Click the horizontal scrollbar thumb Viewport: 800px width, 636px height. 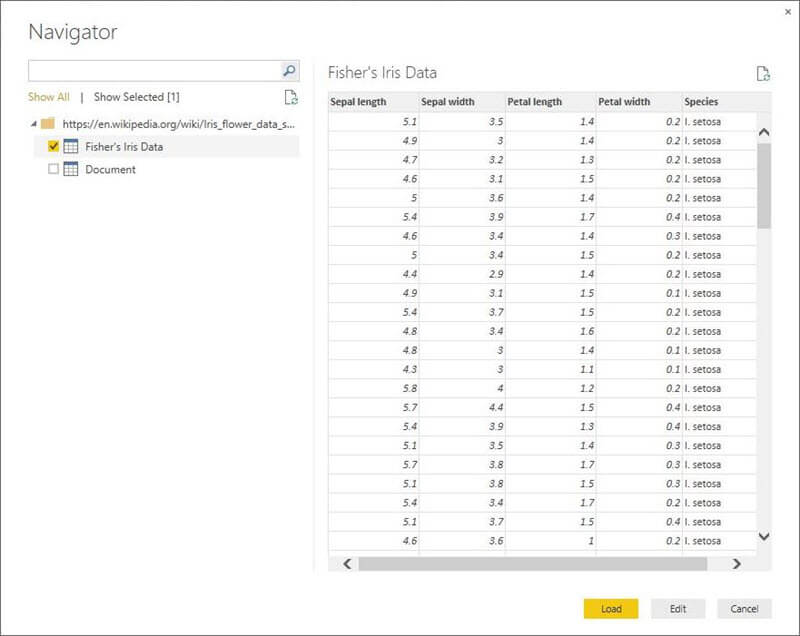point(533,564)
